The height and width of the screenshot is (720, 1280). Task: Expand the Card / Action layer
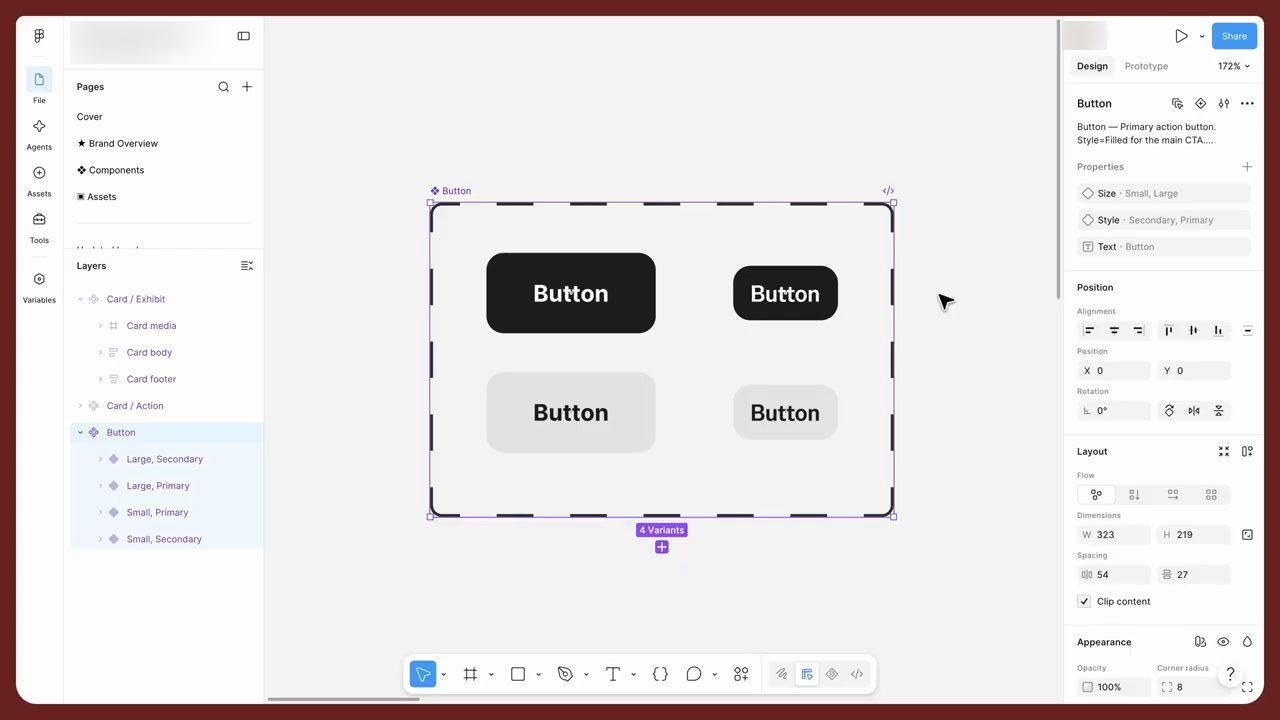click(81, 406)
